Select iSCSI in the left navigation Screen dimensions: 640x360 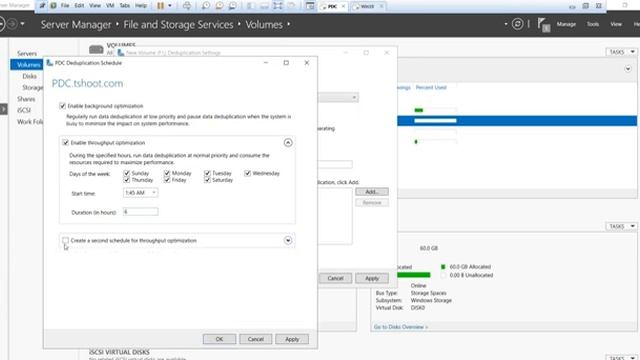(x=24, y=110)
